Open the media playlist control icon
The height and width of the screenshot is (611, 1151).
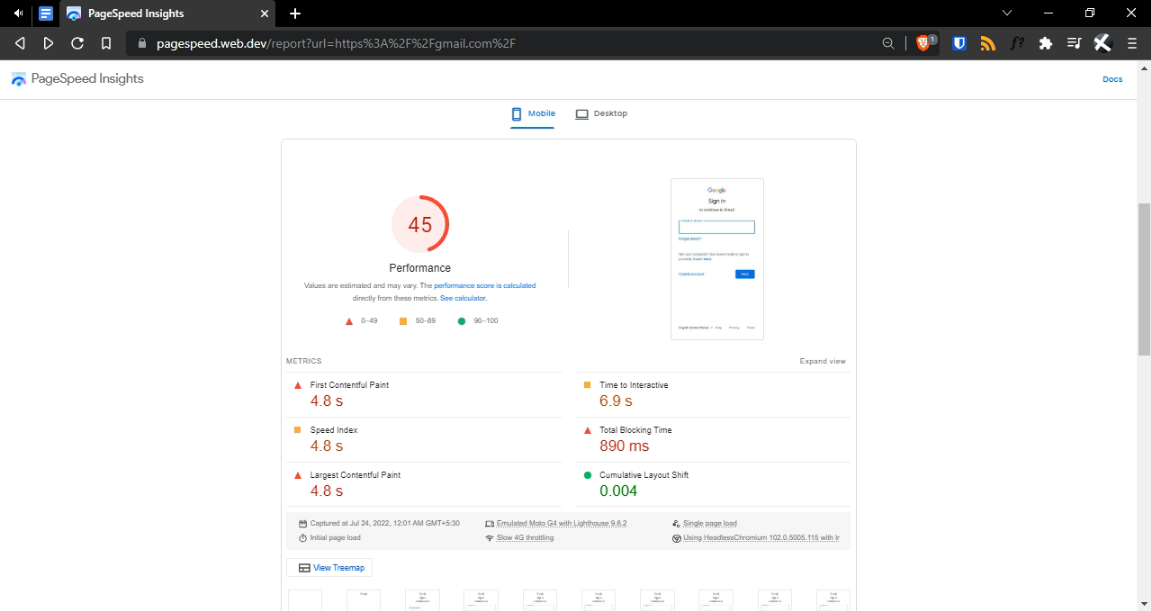click(1074, 43)
